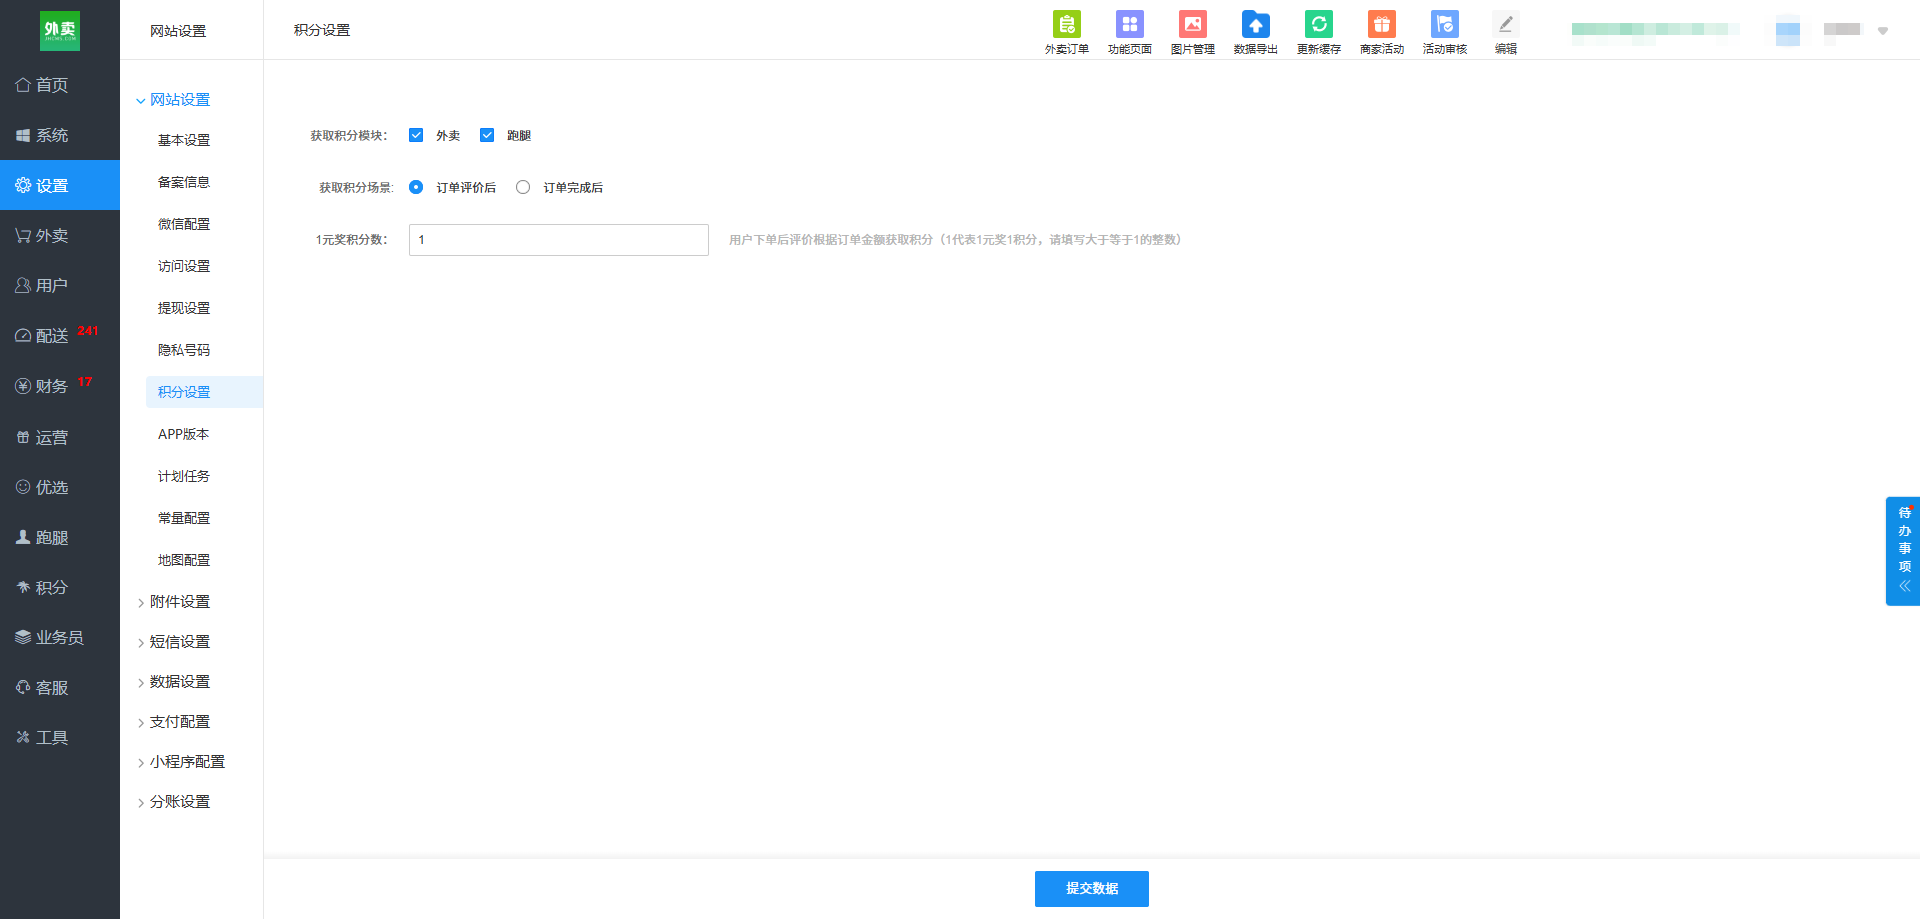The height and width of the screenshot is (919, 1920).
Task: Click the 外卖 logo at top left
Action: pyautogui.click(x=60, y=30)
